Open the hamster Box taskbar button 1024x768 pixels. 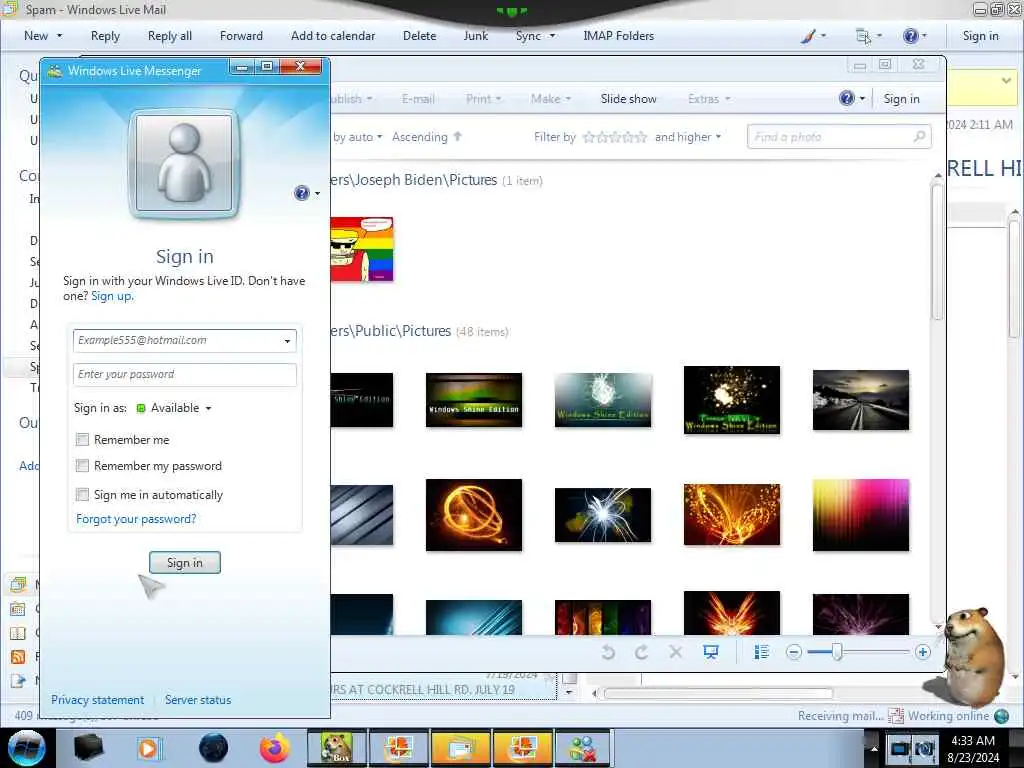click(x=337, y=748)
